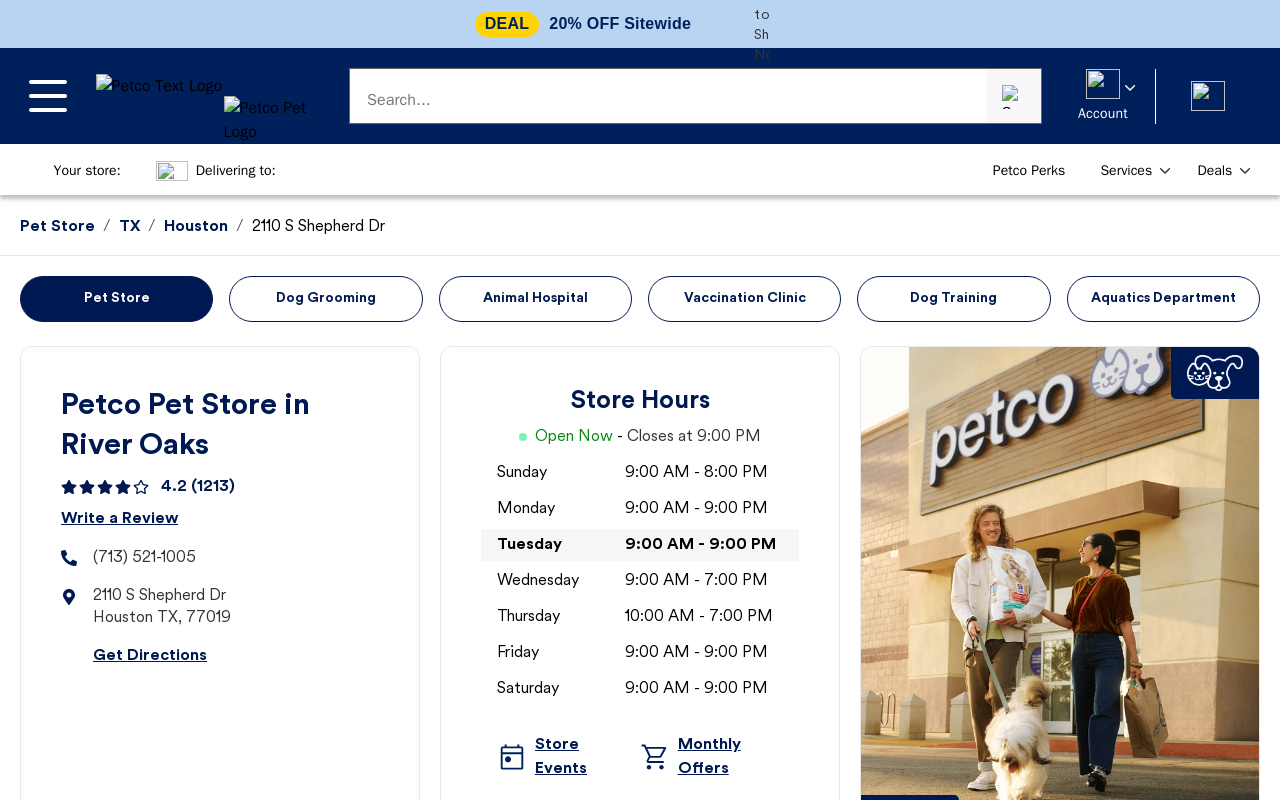1280x800 pixels.
Task: Switch to the Dog Grooming tab
Action: pyautogui.click(x=326, y=299)
